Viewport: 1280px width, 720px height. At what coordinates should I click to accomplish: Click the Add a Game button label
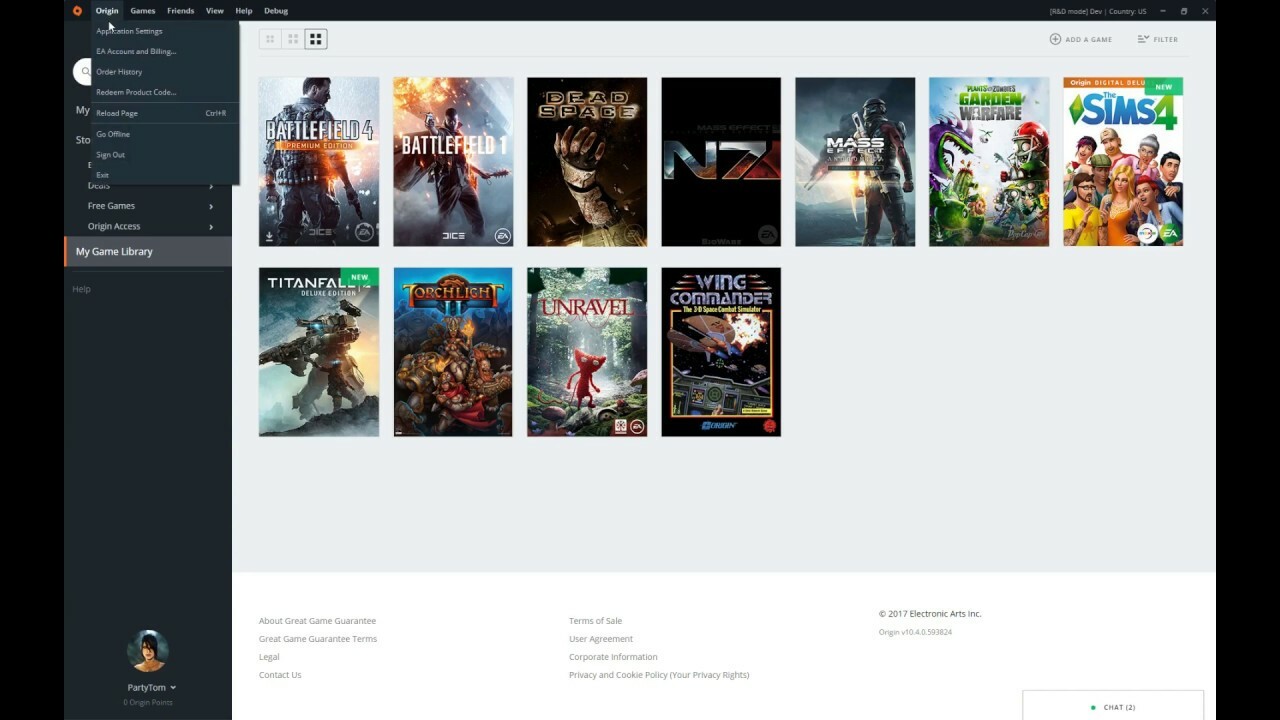pyautogui.click(x=1089, y=39)
